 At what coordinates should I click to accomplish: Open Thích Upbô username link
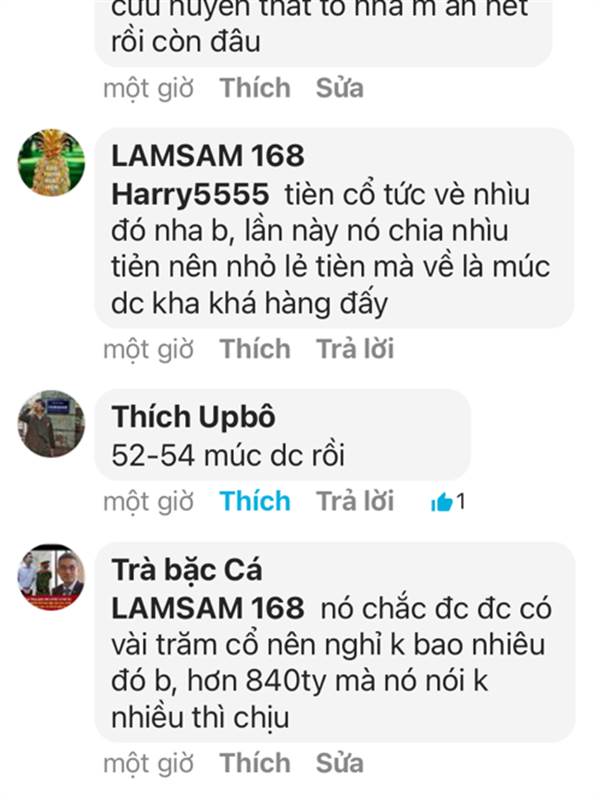coord(193,416)
